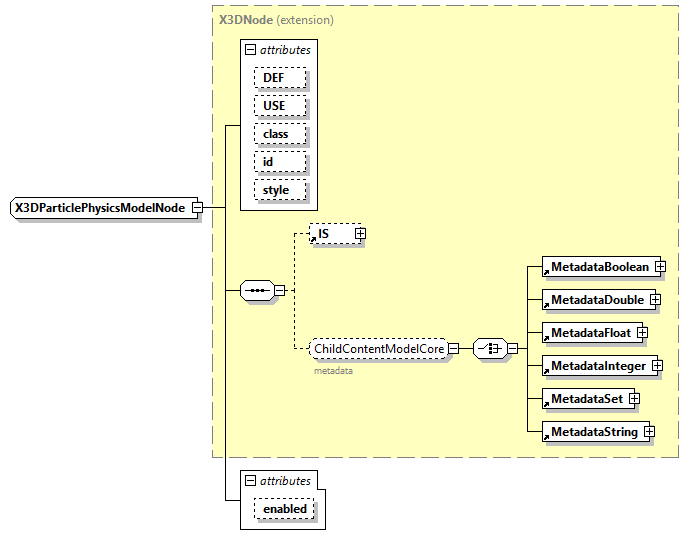Viewport: 689px width, 549px height.
Task: Click the MetadataInteger element label
Action: click(x=598, y=366)
